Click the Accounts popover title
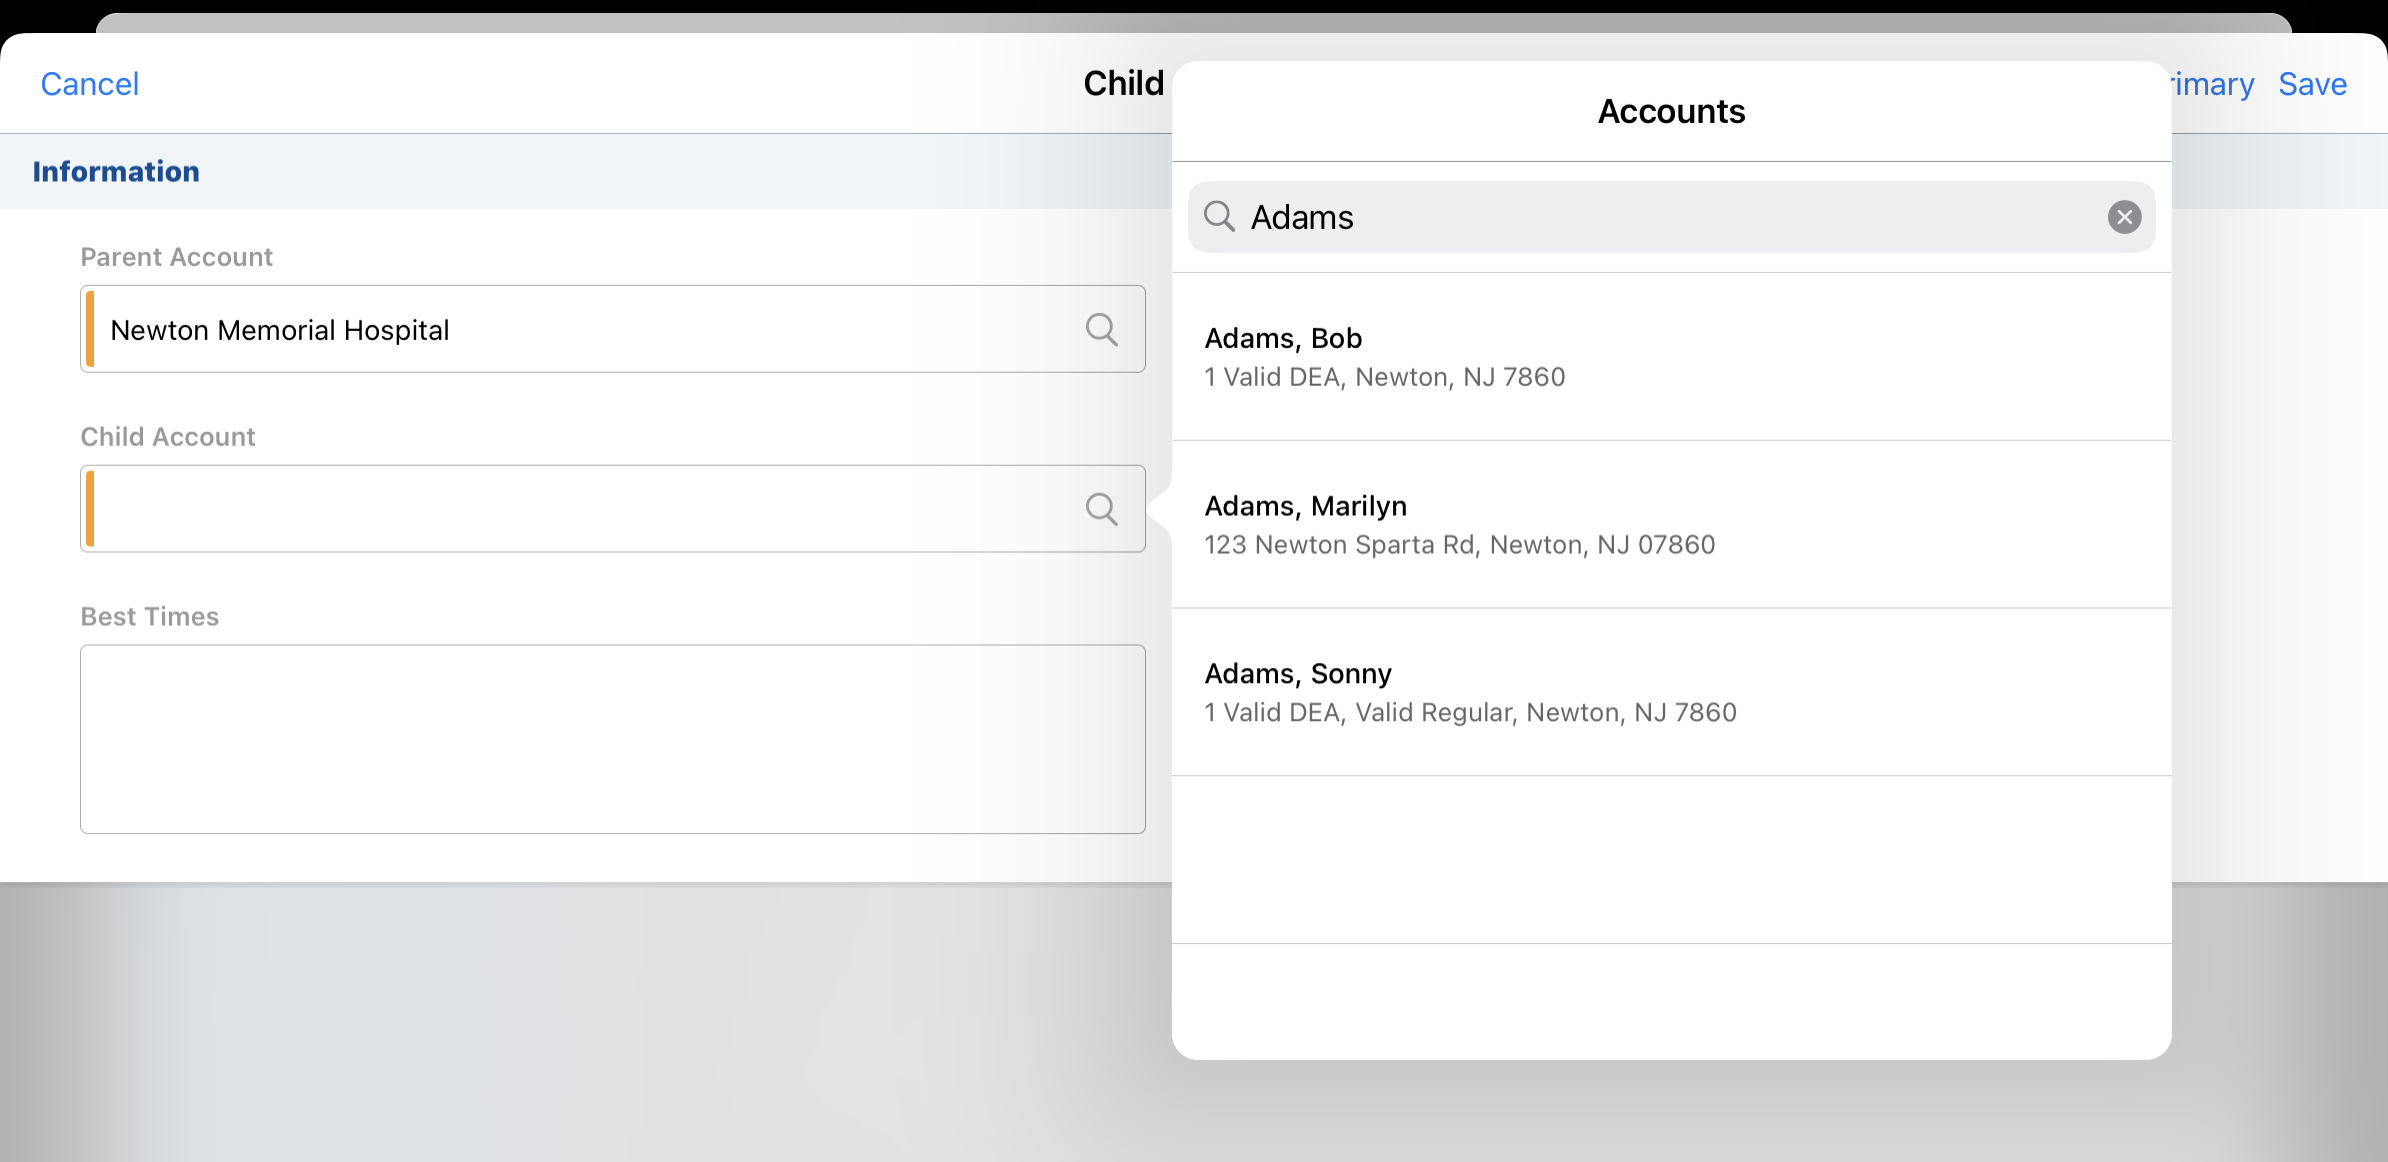The width and height of the screenshot is (2388, 1162). [1671, 111]
